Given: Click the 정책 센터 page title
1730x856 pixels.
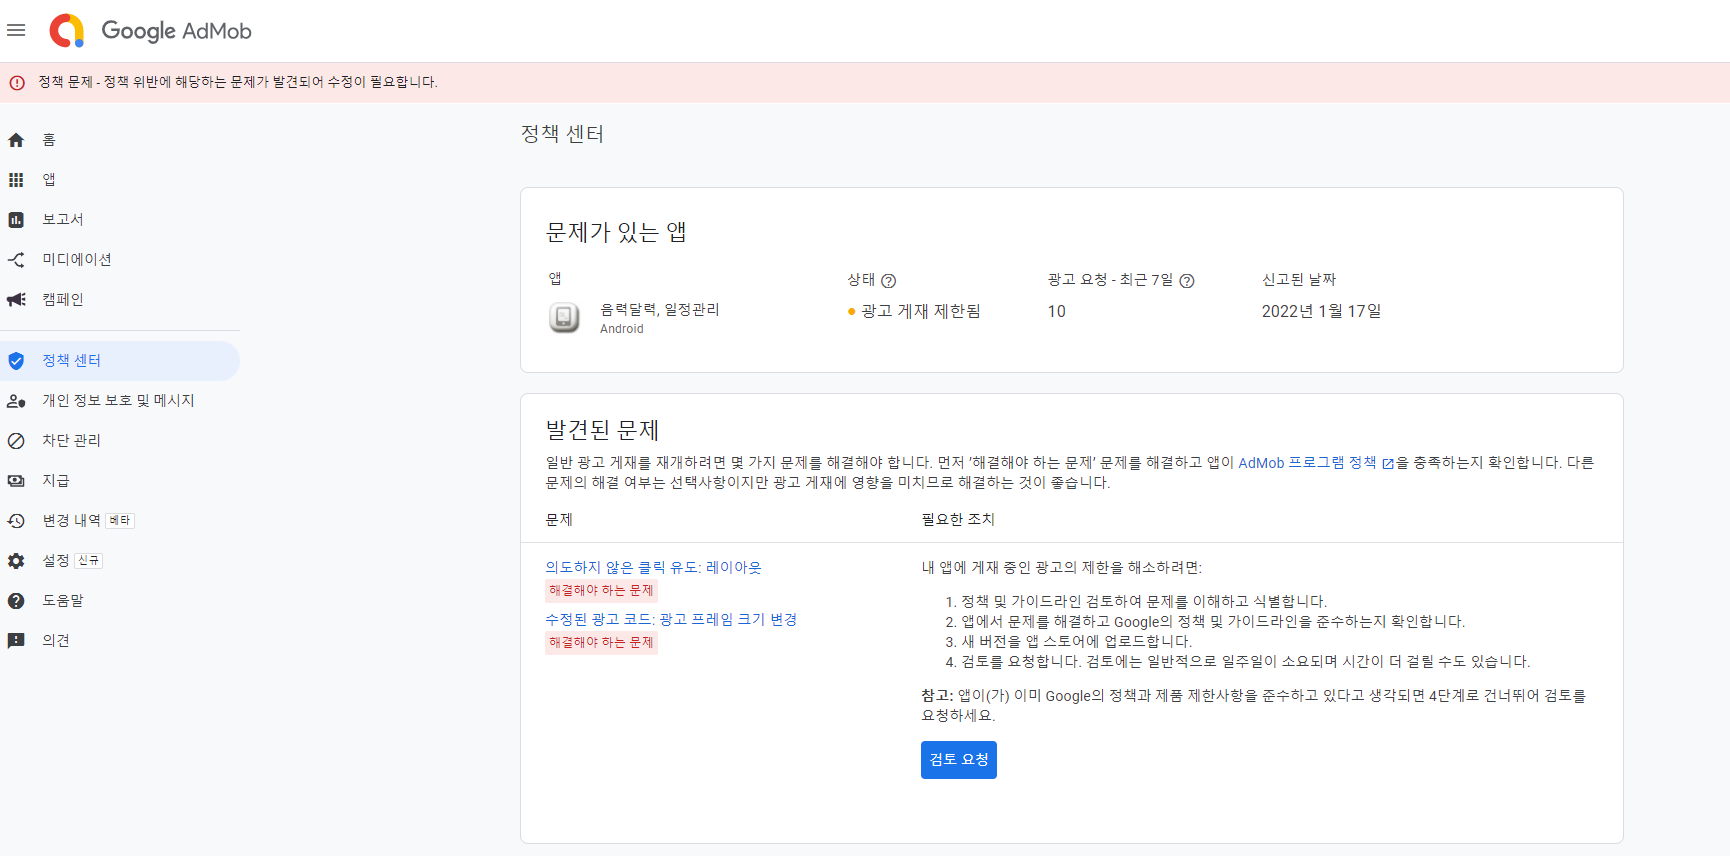Looking at the screenshot, I should [x=562, y=134].
